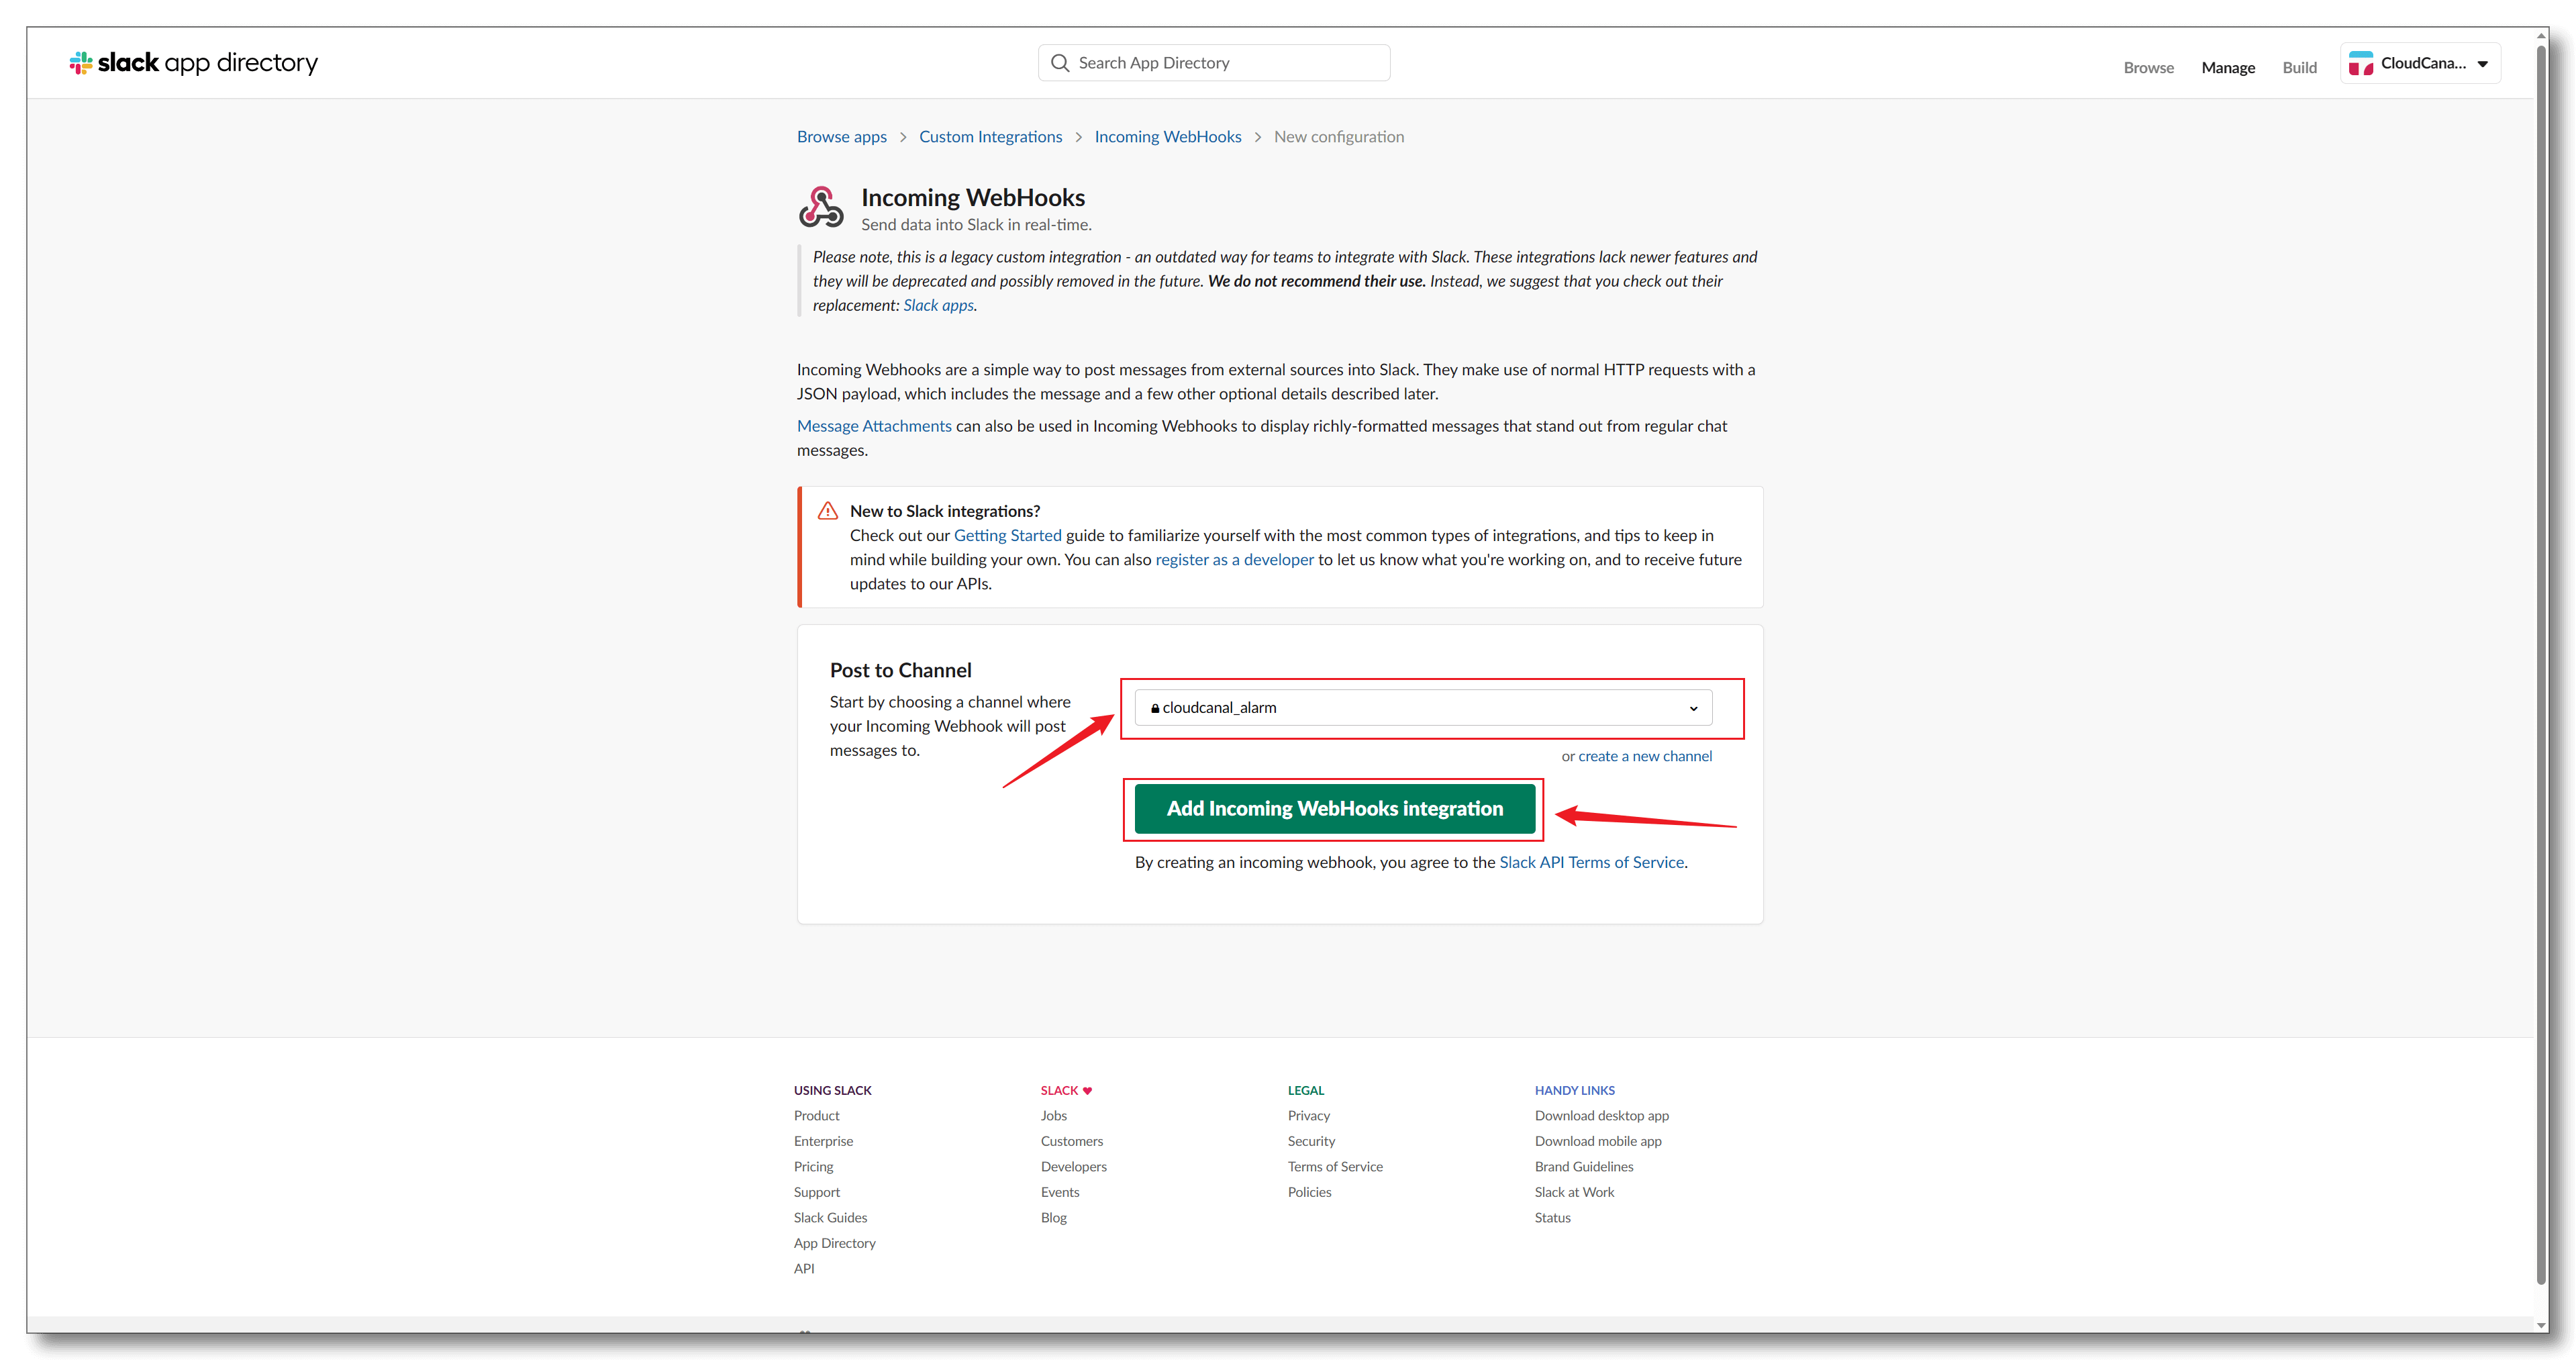Click the warning triangle icon
Viewport: 2576px width, 1360px height.
tap(828, 511)
